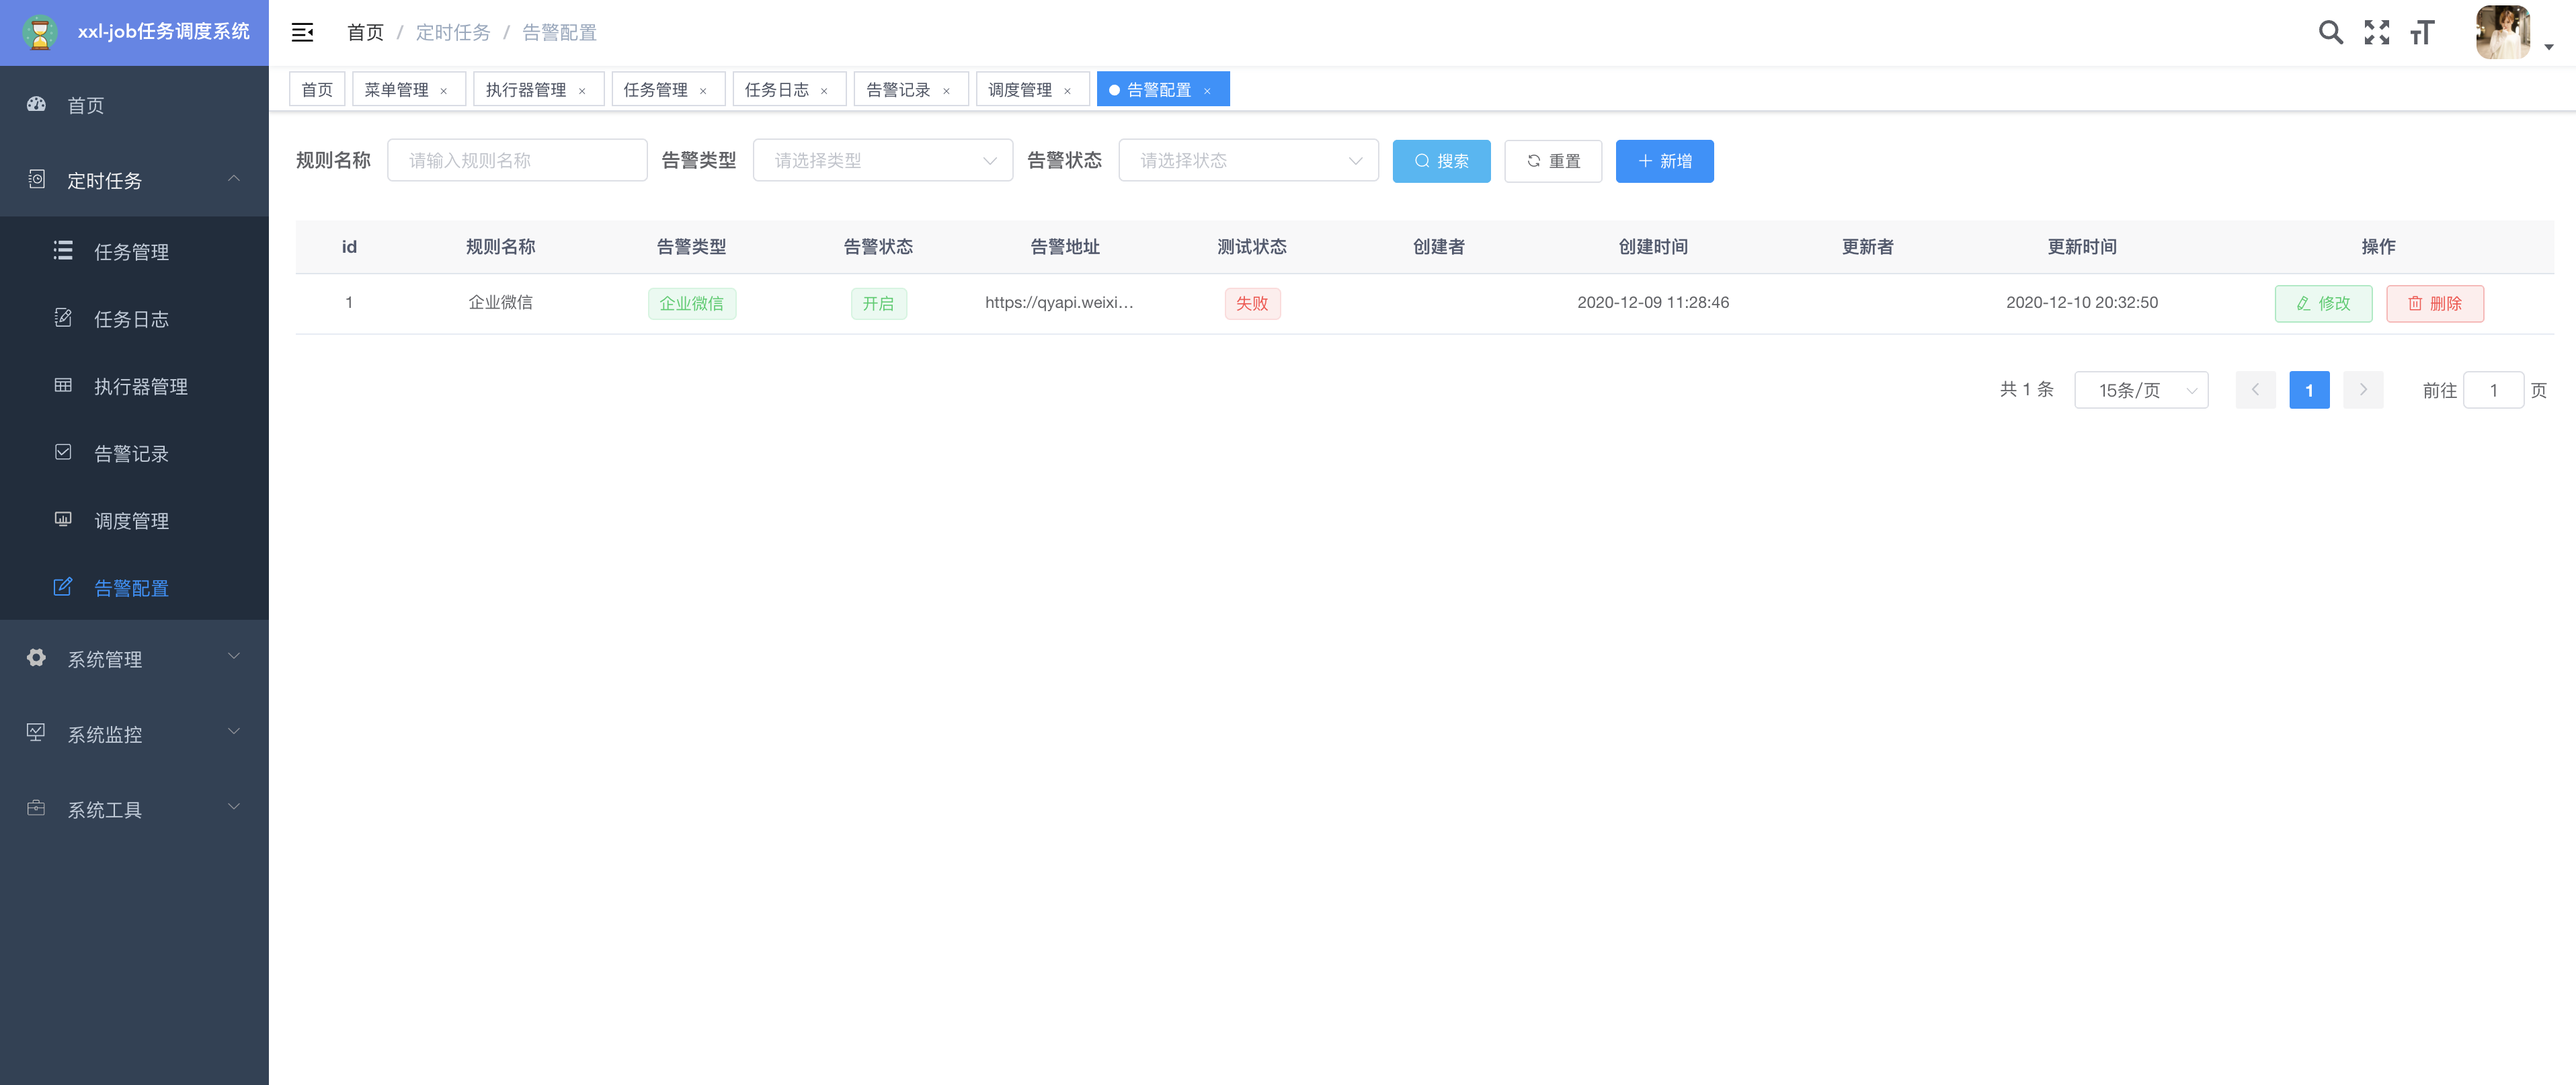This screenshot has width=2576, height=1085.
Task: Open the 15条/页 page size selector
Action: (x=2140, y=390)
